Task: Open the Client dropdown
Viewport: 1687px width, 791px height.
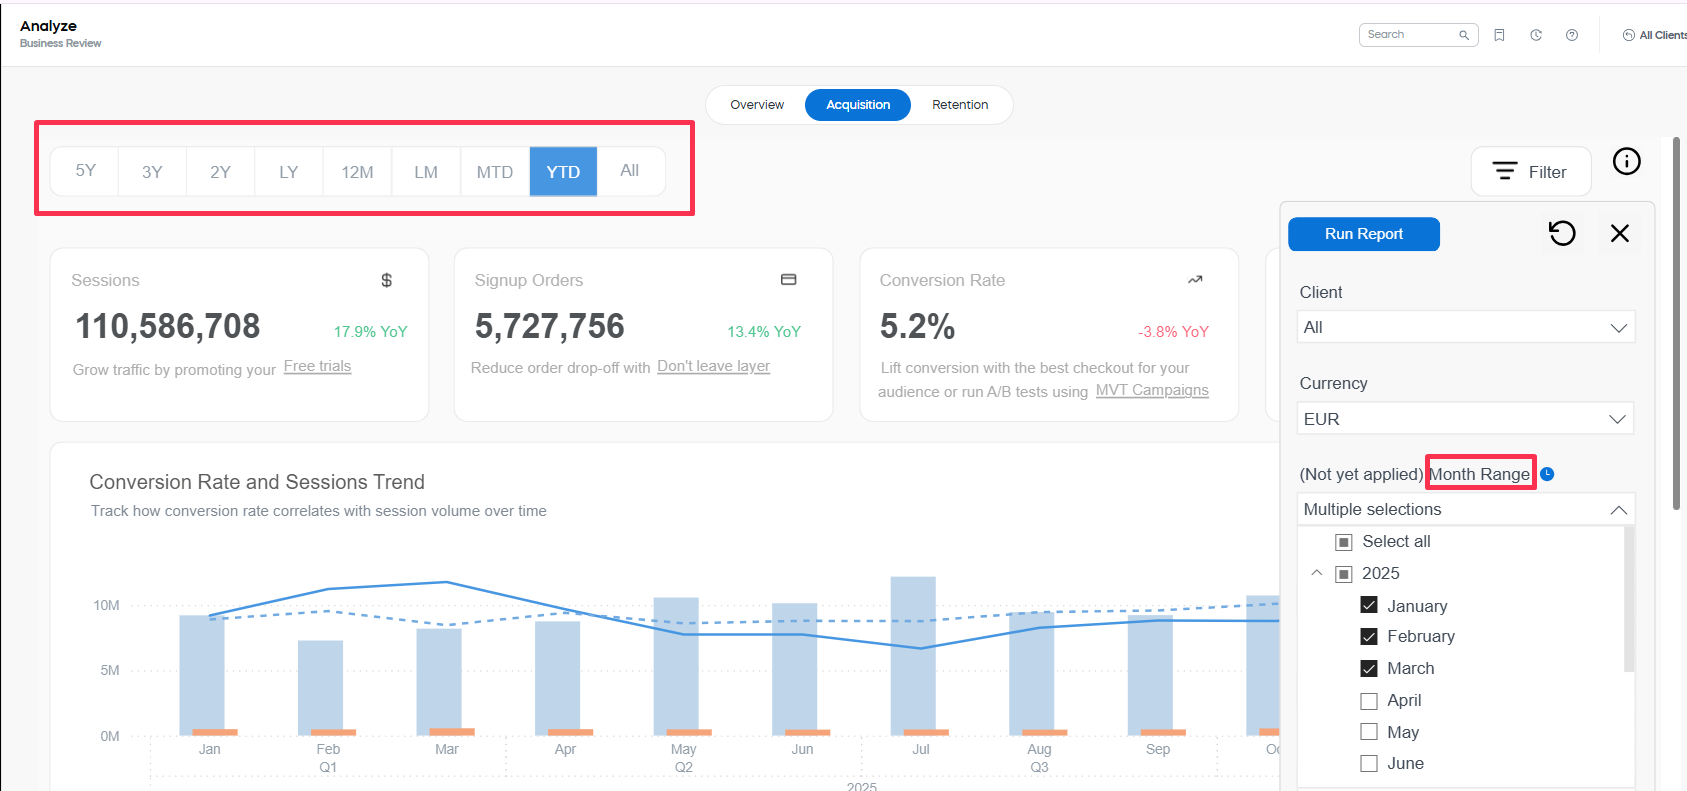Action: (x=1466, y=327)
